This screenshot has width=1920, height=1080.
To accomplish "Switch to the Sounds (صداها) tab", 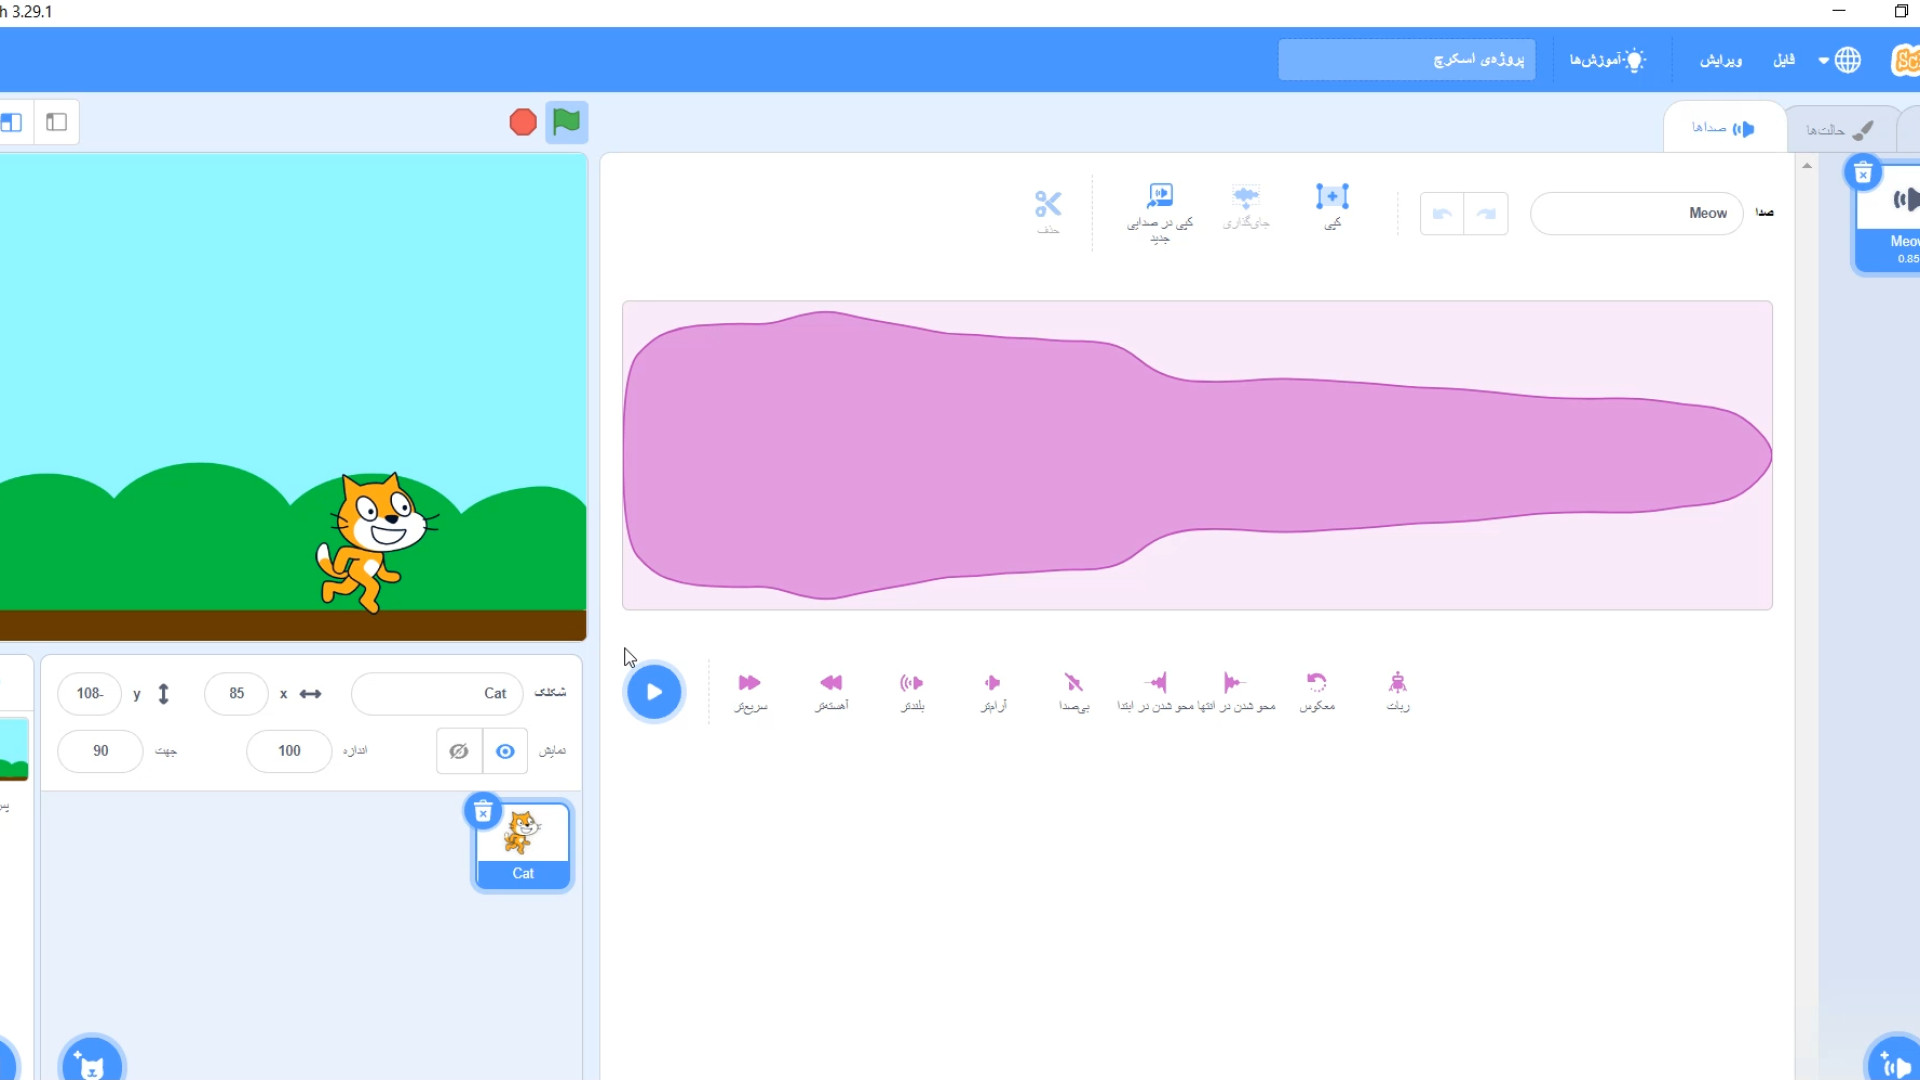I will pos(1724,128).
